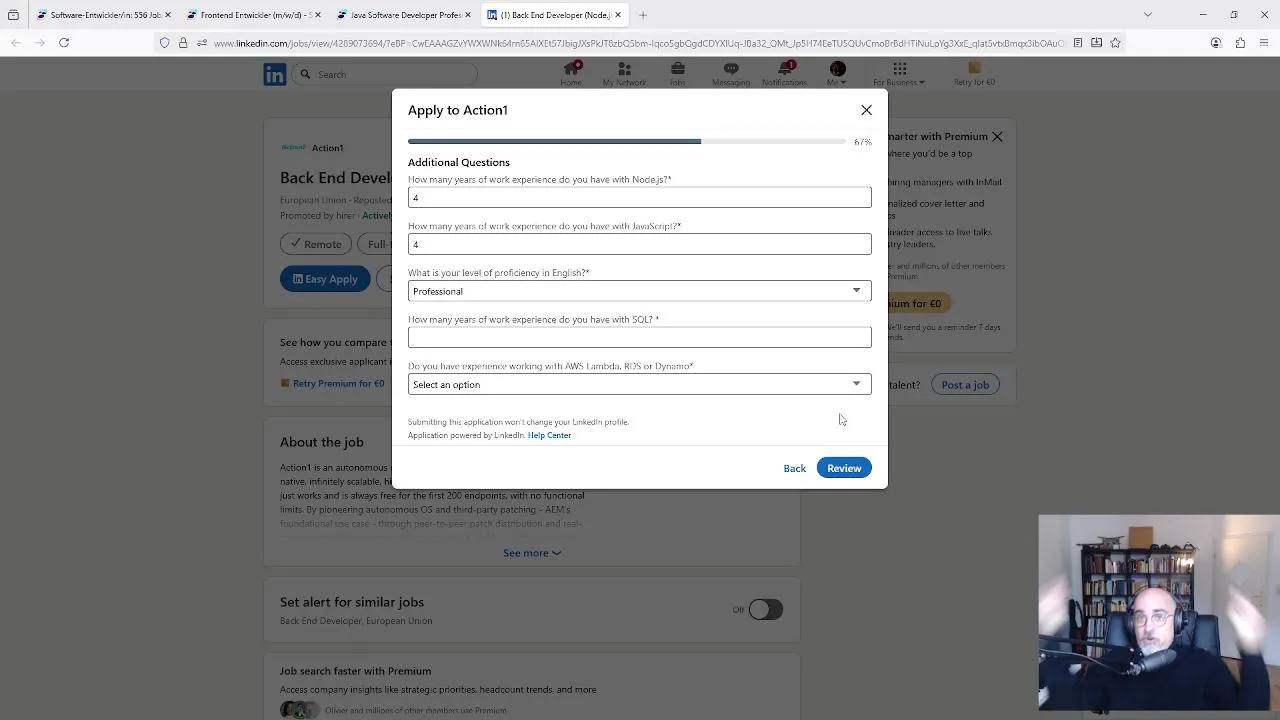The width and height of the screenshot is (1280, 720).
Task: Go forward in browser history
Action: pos(40,43)
